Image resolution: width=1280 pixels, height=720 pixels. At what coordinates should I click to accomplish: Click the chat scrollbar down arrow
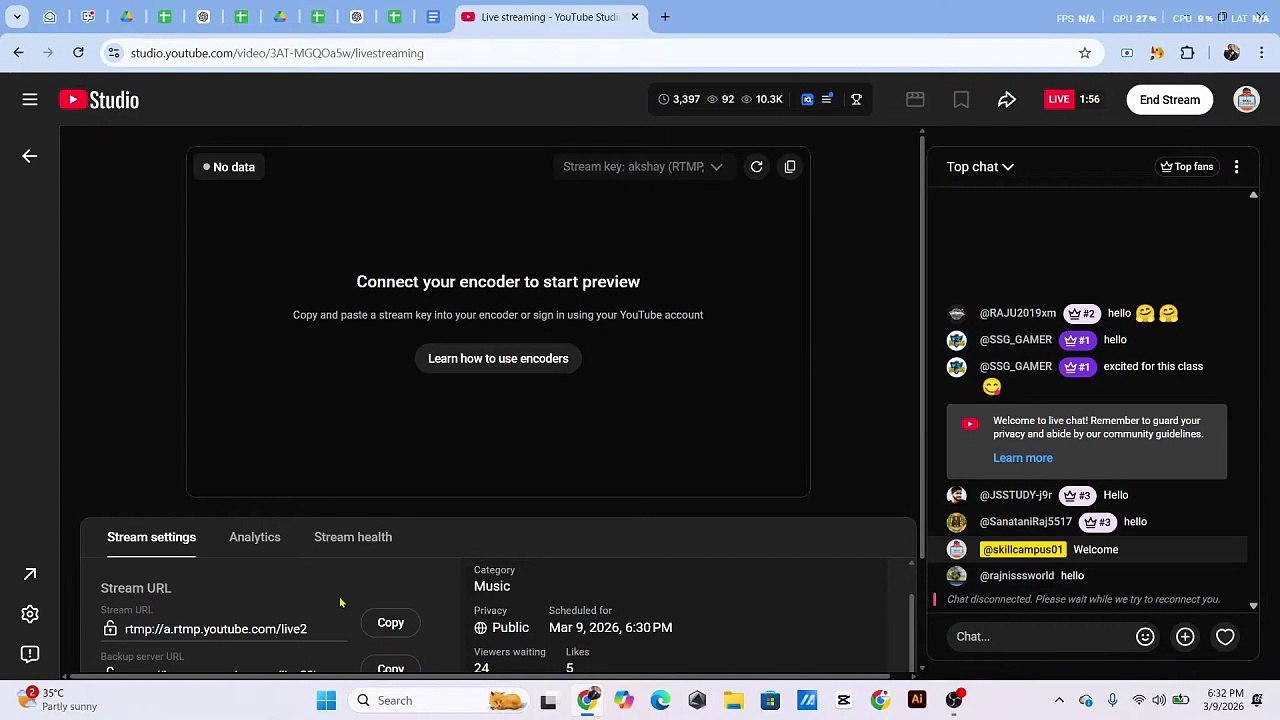[x=1253, y=606]
